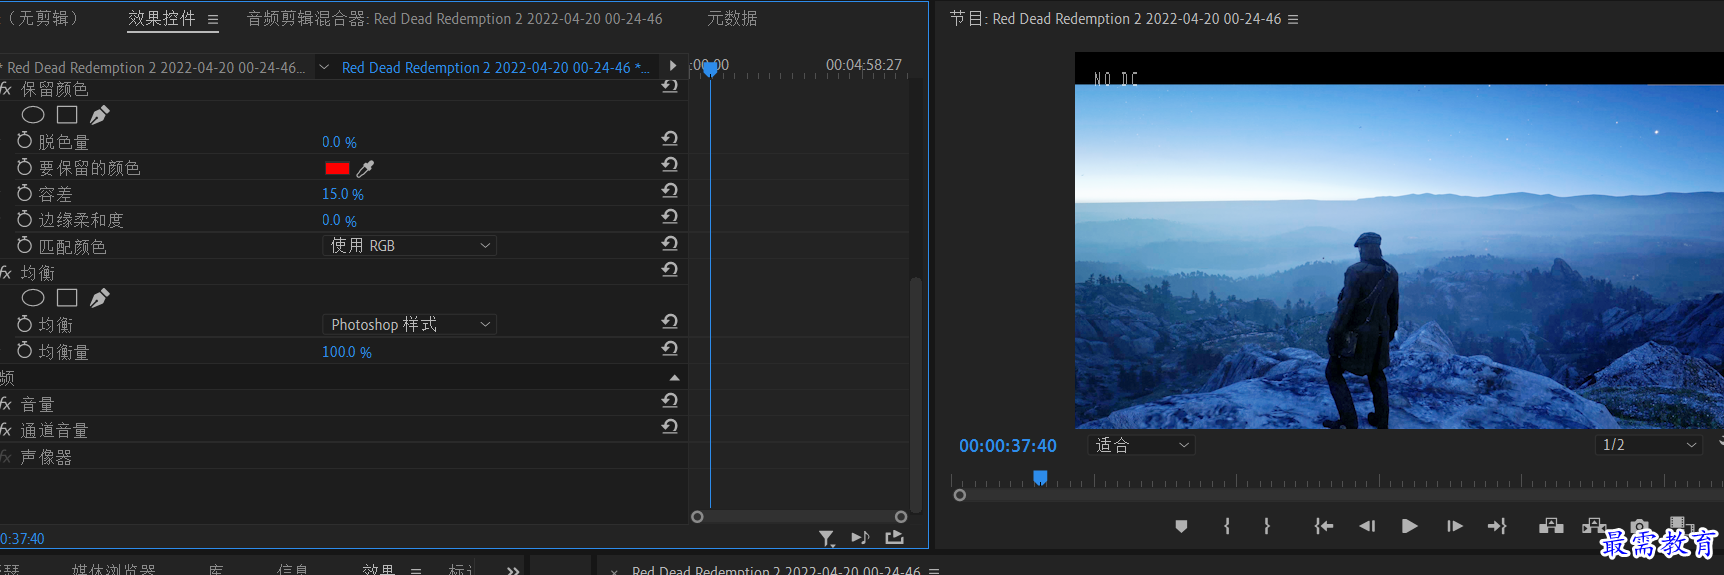This screenshot has width=1724, height=575.
Task: Click the 00:00:37:40 playhead timecode
Action: [1008, 446]
